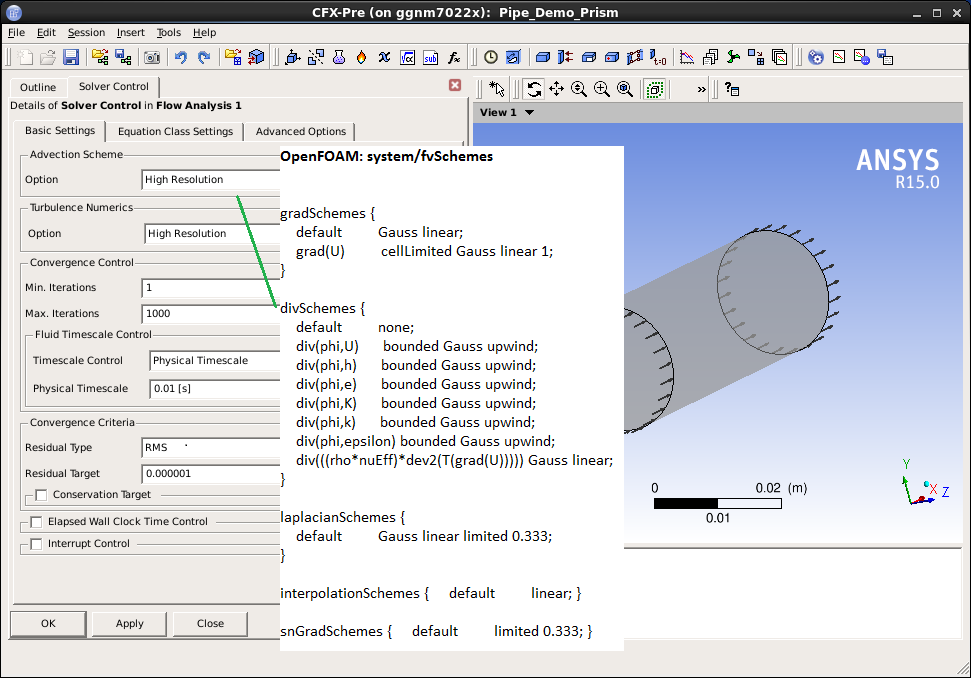
Task: Close the Solver Control details panel
Action: (455, 85)
